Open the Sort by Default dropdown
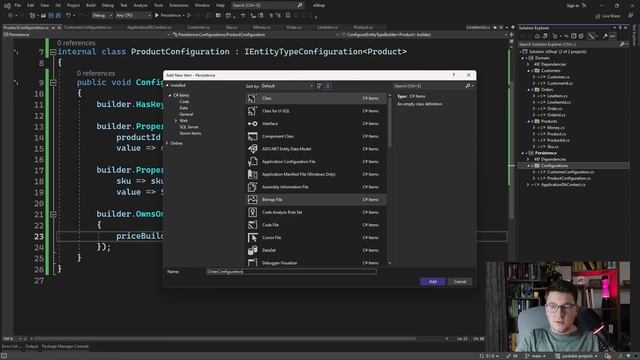640x360 pixels. click(x=287, y=86)
